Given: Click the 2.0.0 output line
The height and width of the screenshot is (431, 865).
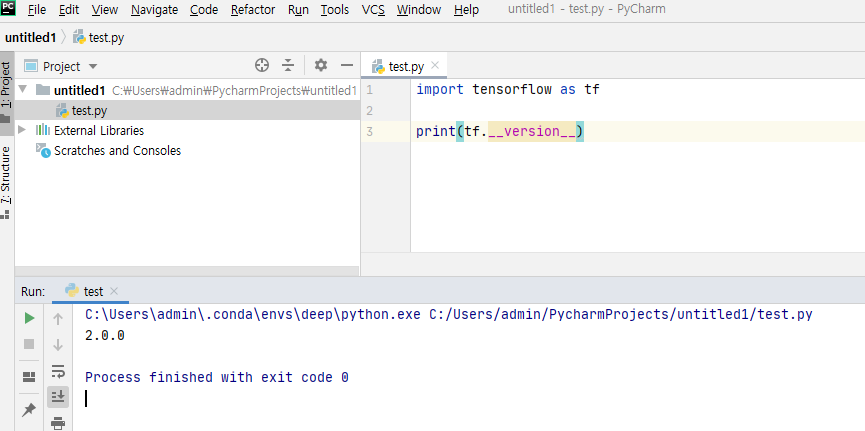Looking at the screenshot, I should [105, 336].
